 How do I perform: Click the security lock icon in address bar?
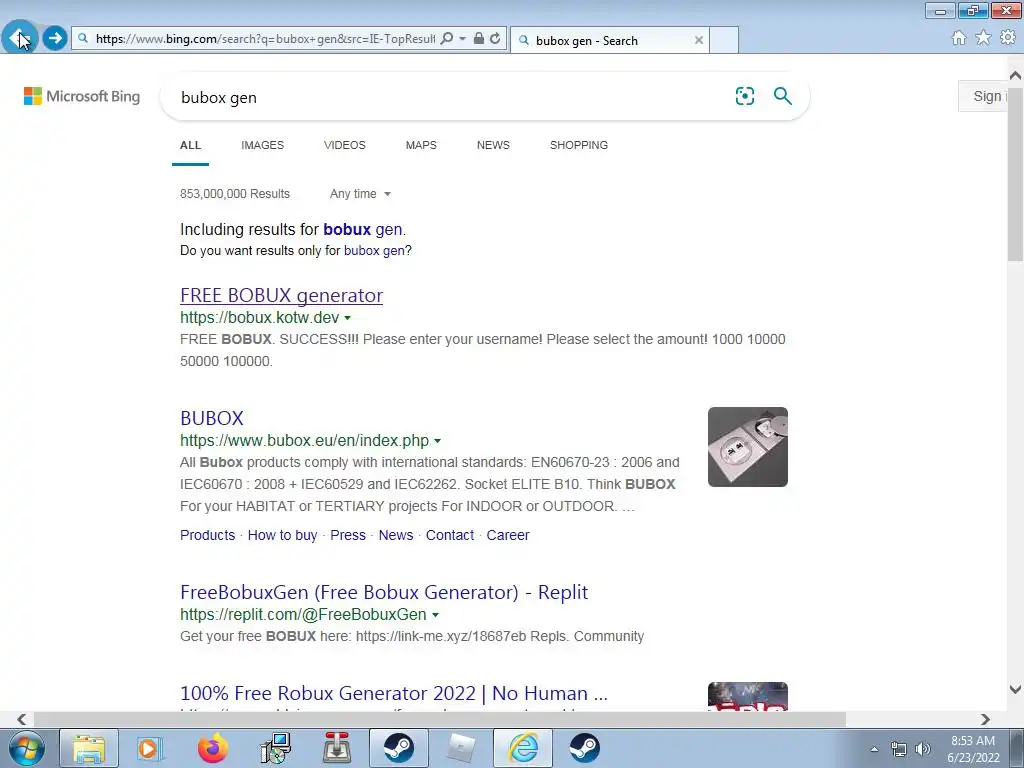click(479, 39)
